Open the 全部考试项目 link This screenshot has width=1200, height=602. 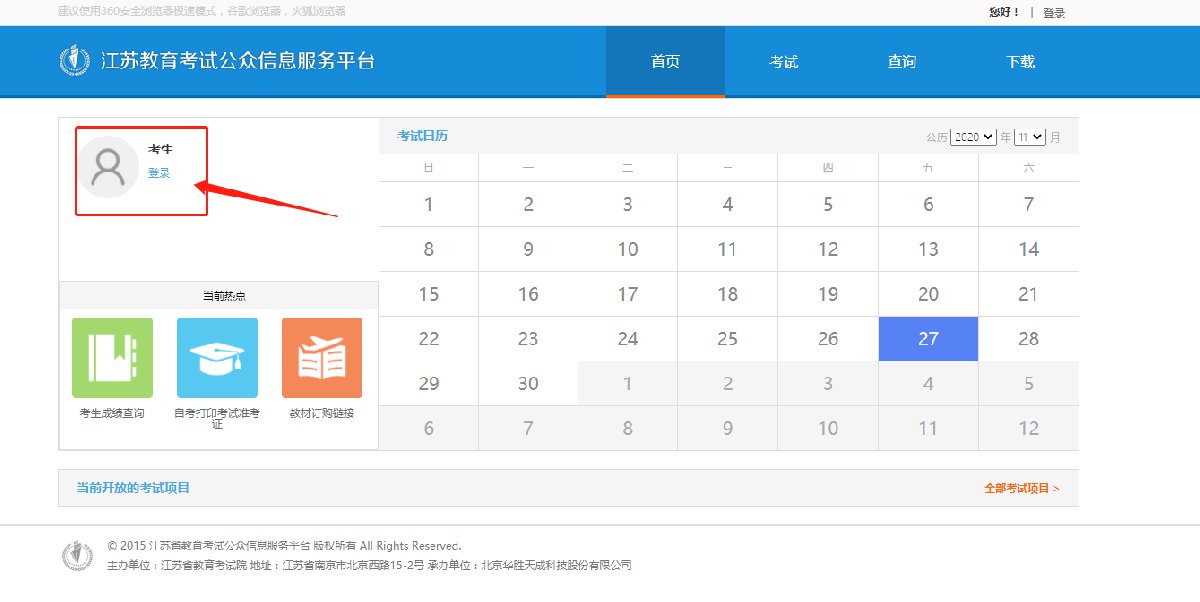[1021, 488]
